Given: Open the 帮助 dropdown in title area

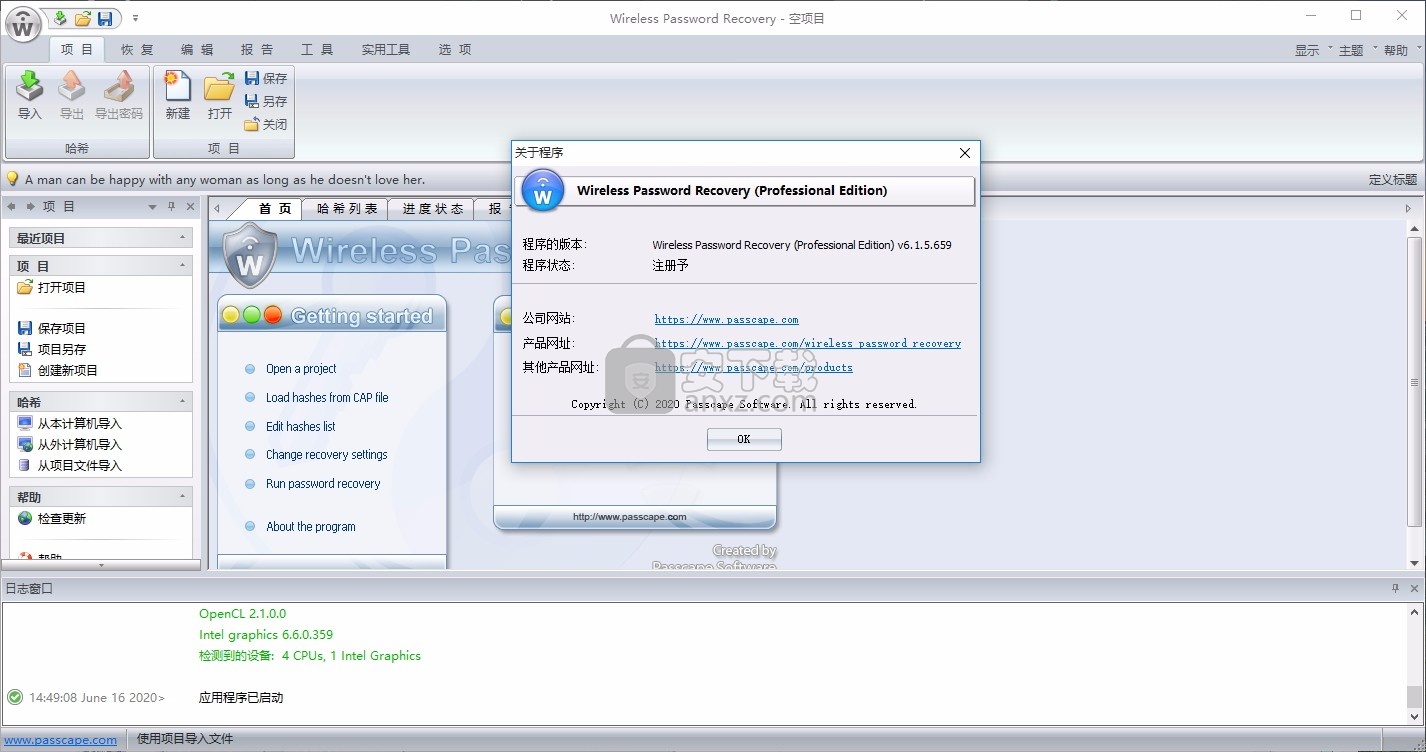Looking at the screenshot, I should 1402,50.
